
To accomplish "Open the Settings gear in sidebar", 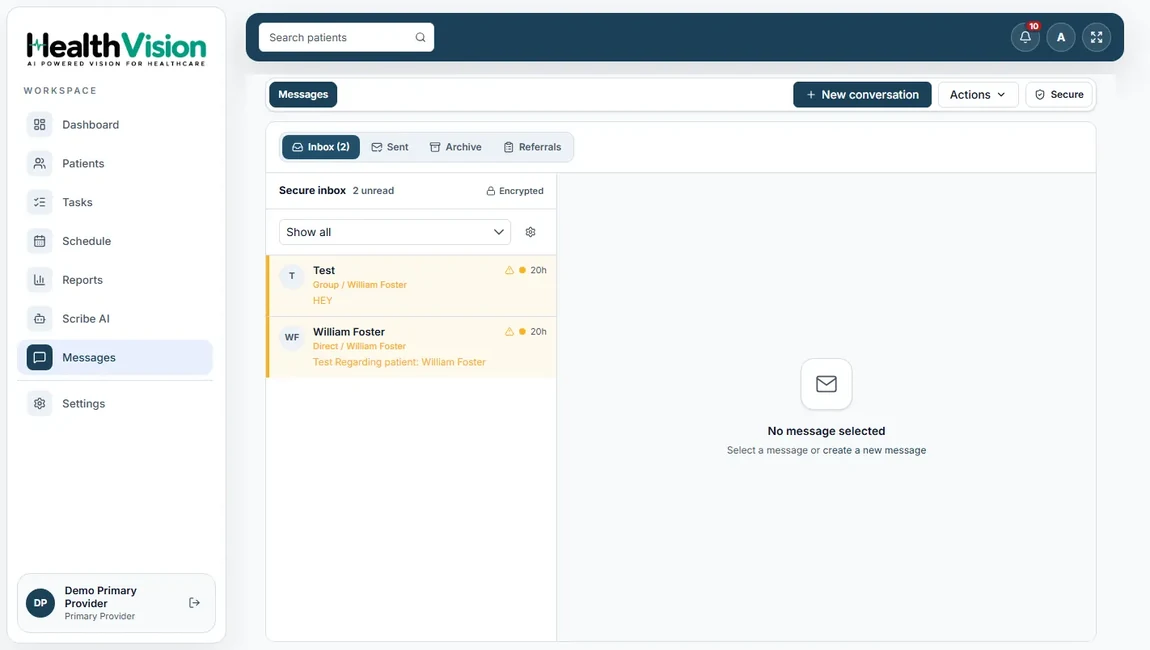I will (40, 403).
